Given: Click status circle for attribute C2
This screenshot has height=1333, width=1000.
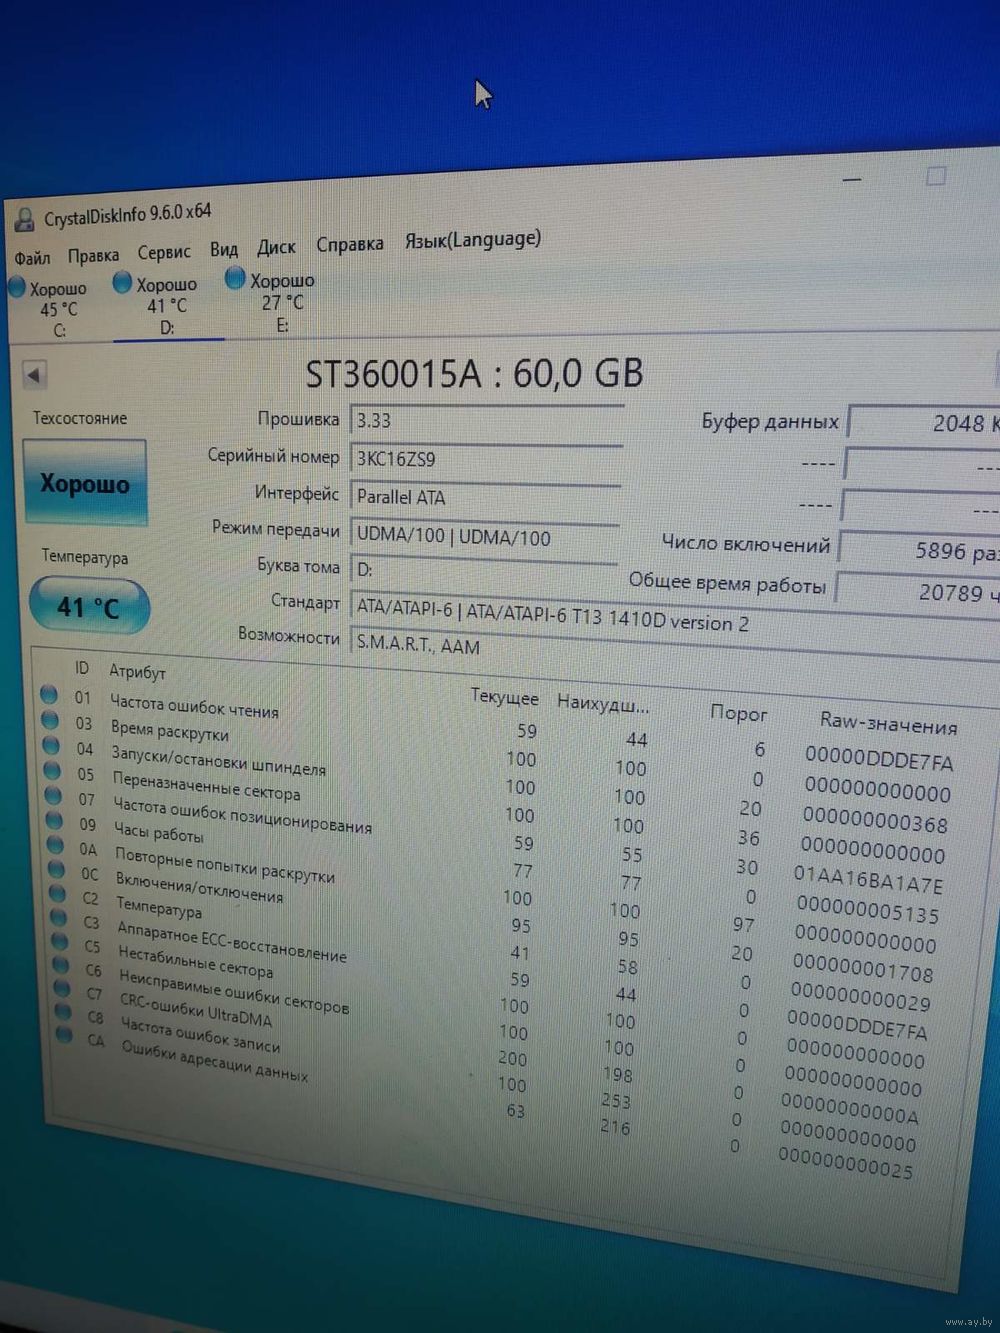Looking at the screenshot, I should pos(60,894).
